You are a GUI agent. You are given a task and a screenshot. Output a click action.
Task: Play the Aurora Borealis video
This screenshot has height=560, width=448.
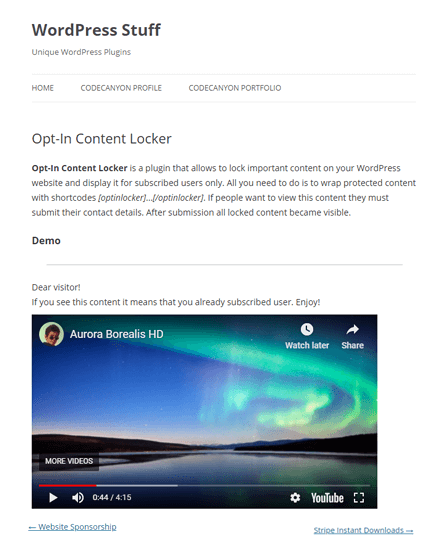pyautogui.click(x=53, y=498)
